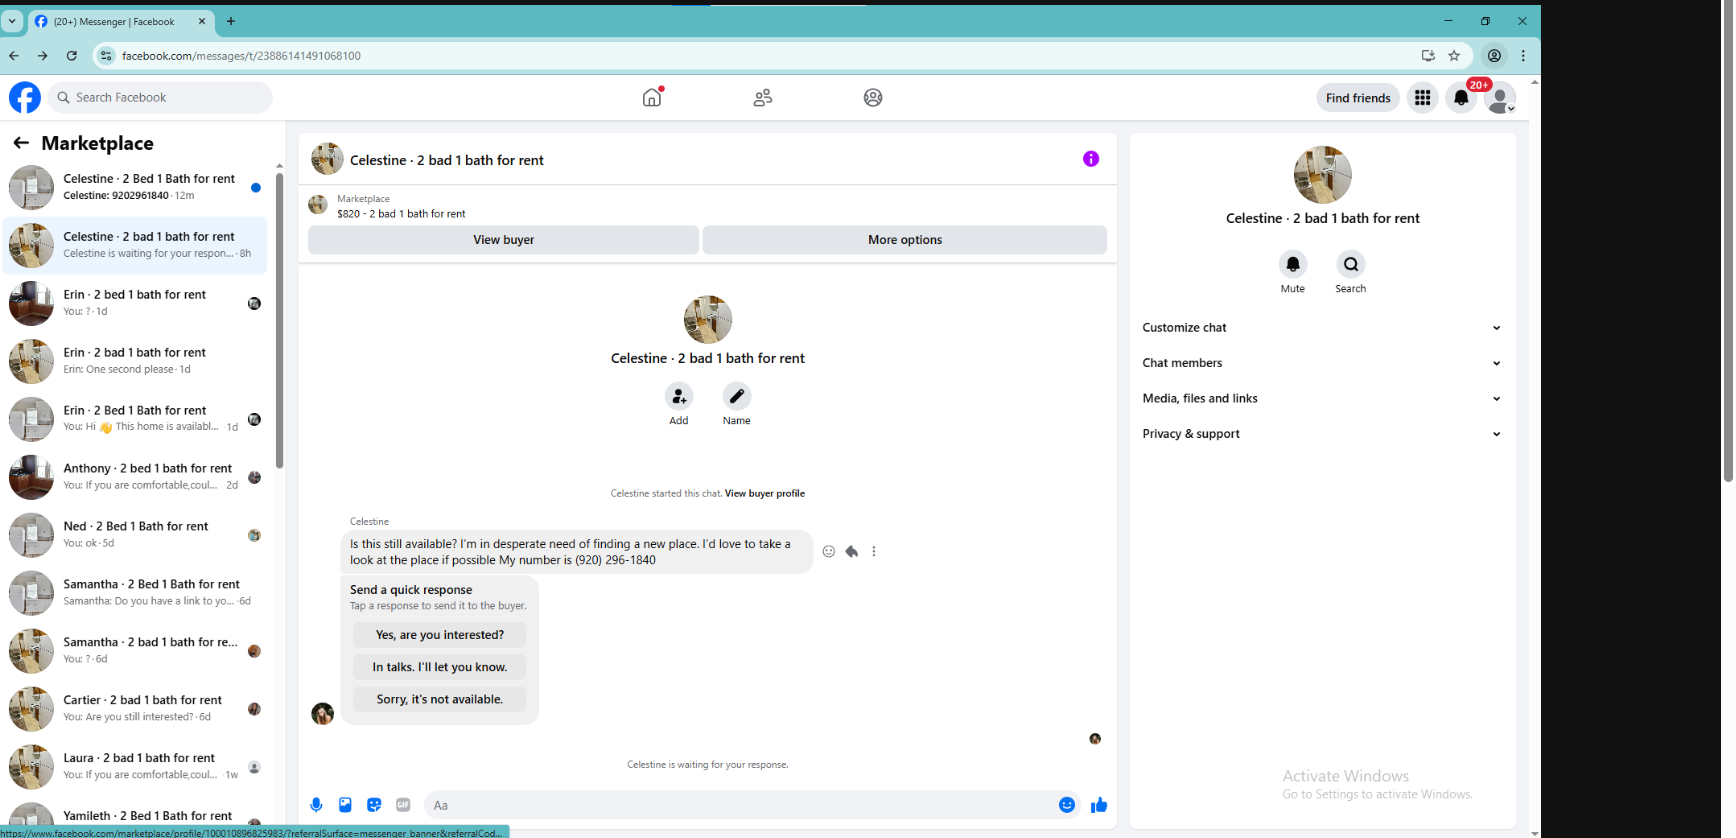
Task: Click the large listing photo in right panel
Action: pos(1322,175)
